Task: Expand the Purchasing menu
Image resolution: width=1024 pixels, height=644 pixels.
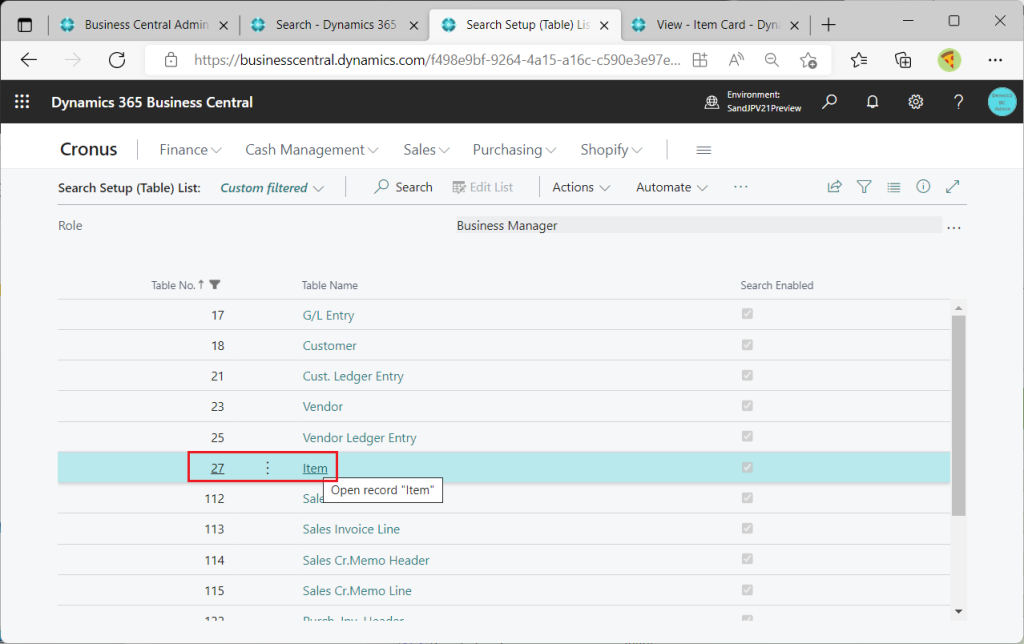Action: point(514,150)
